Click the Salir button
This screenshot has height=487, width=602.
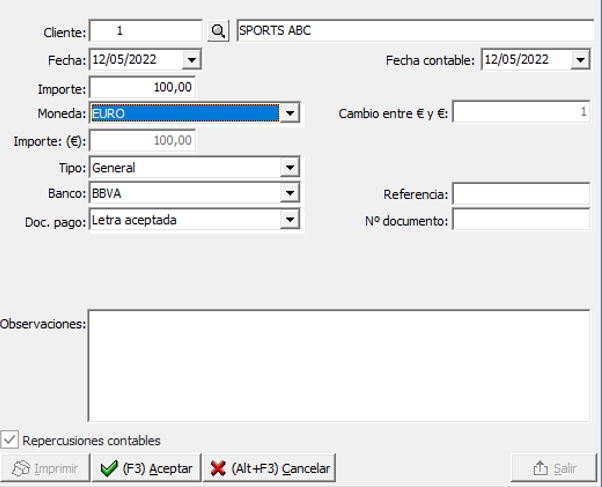coord(554,468)
